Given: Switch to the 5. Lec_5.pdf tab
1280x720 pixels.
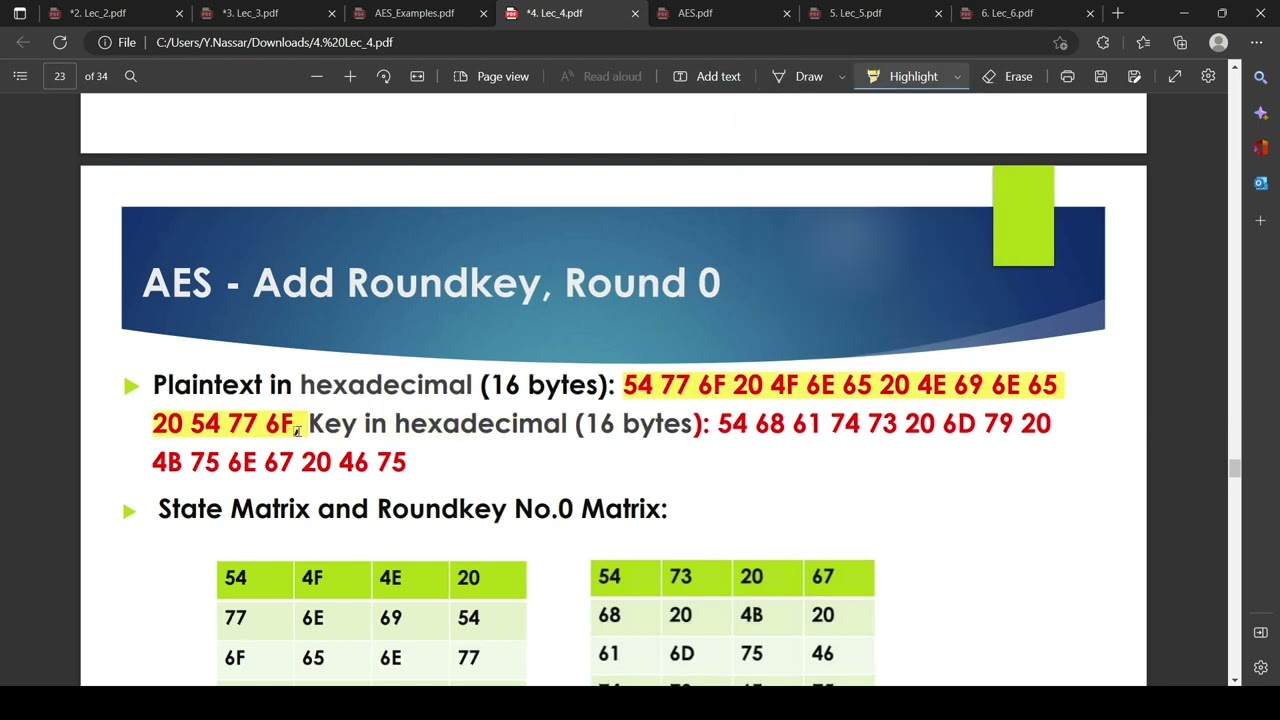Looking at the screenshot, I should 875,13.
